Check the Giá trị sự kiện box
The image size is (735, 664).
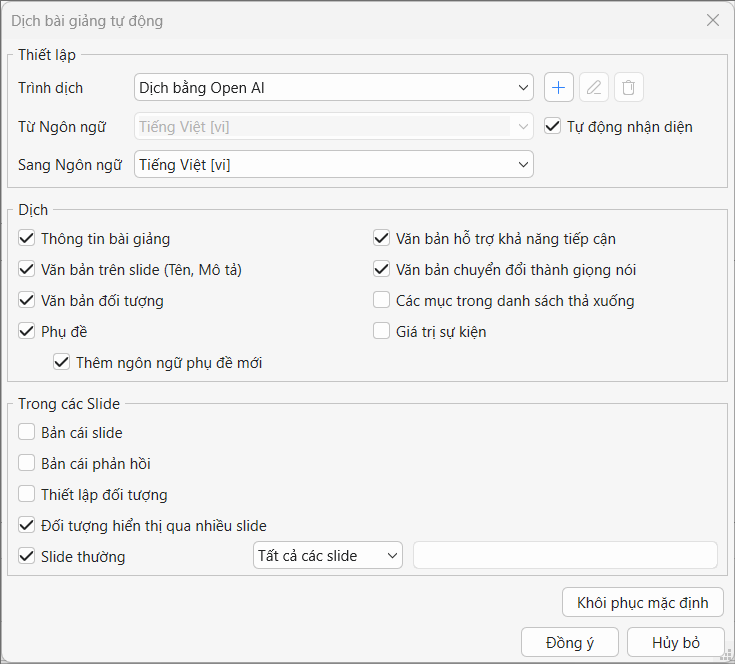click(x=381, y=331)
